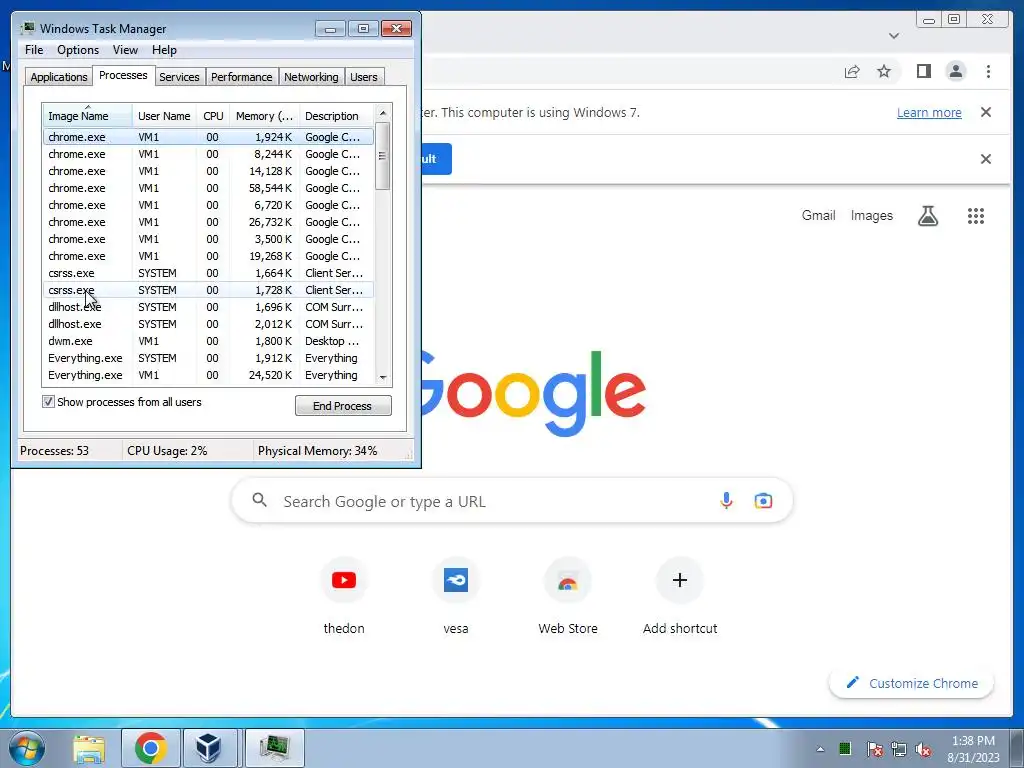Select chrome.exe row using 58,544 K
The height and width of the screenshot is (768, 1024).
click(208, 188)
